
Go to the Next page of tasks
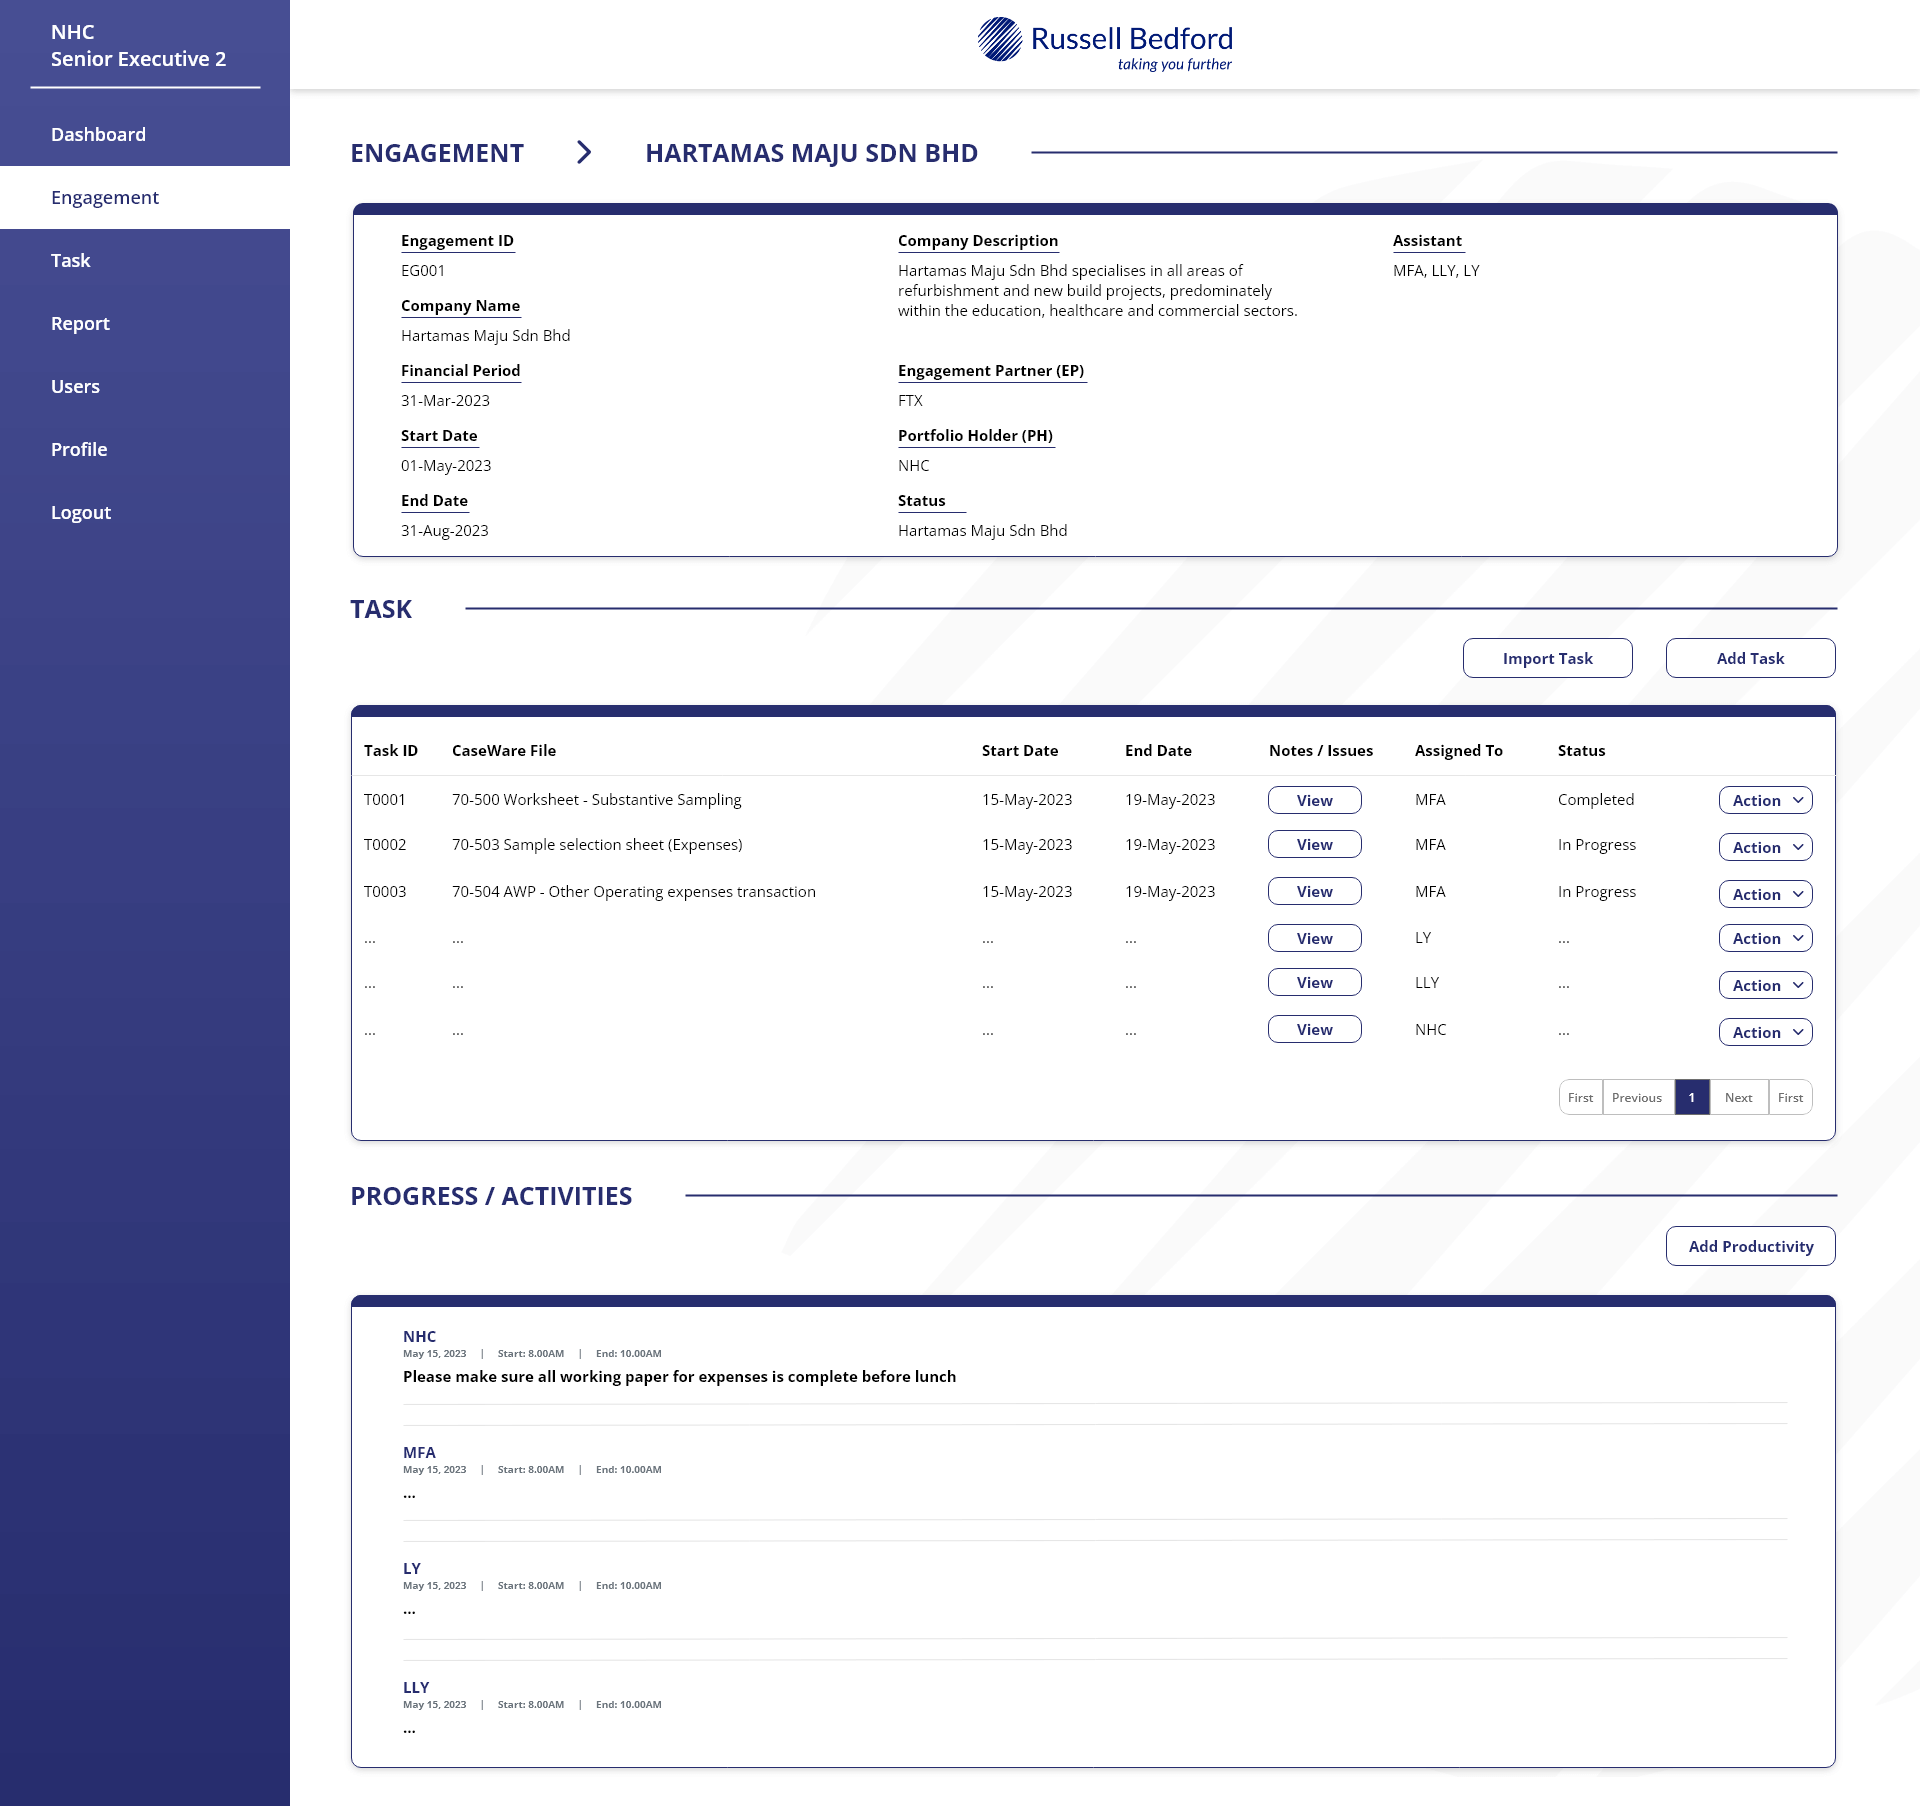pos(1738,1096)
